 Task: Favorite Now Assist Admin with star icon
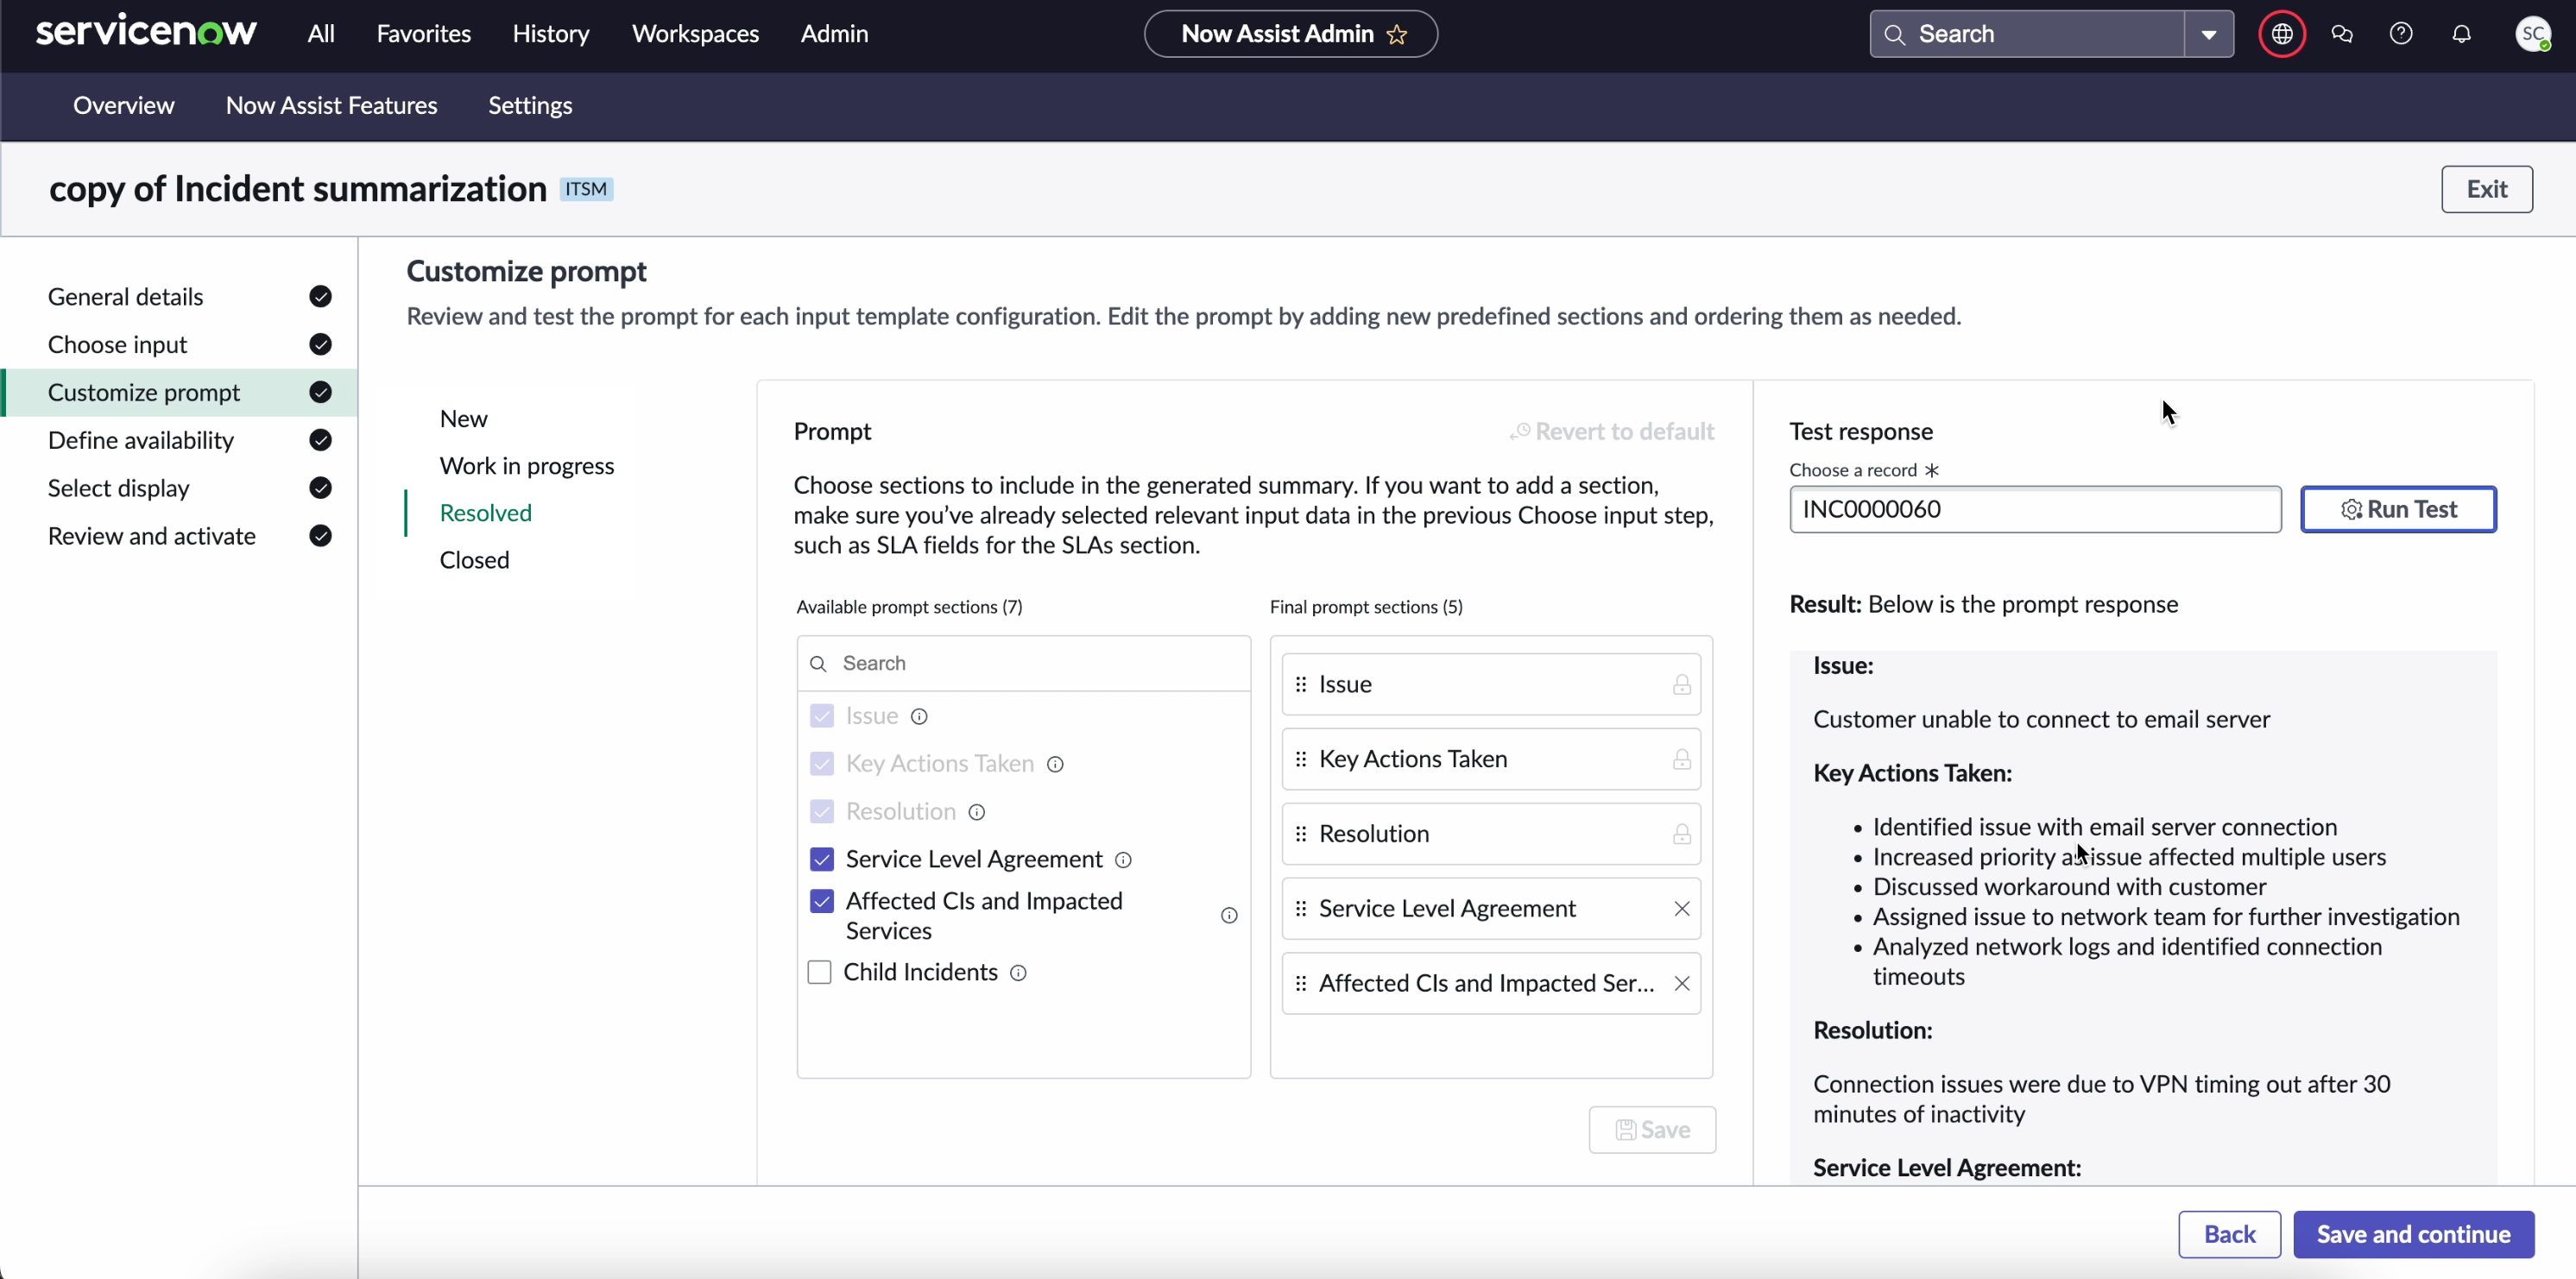(1397, 35)
